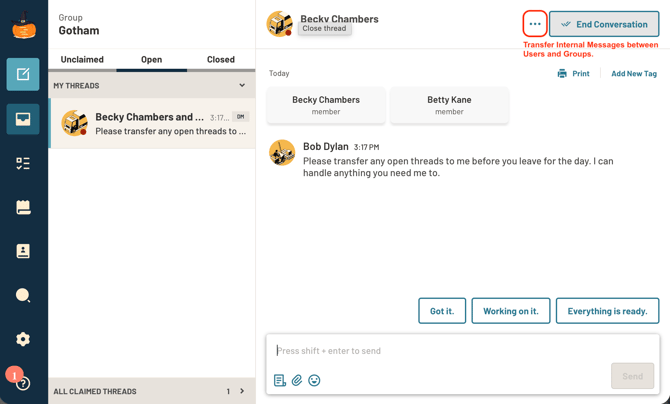Open the settings gear icon
This screenshot has height=404, width=670.
pos(23,339)
